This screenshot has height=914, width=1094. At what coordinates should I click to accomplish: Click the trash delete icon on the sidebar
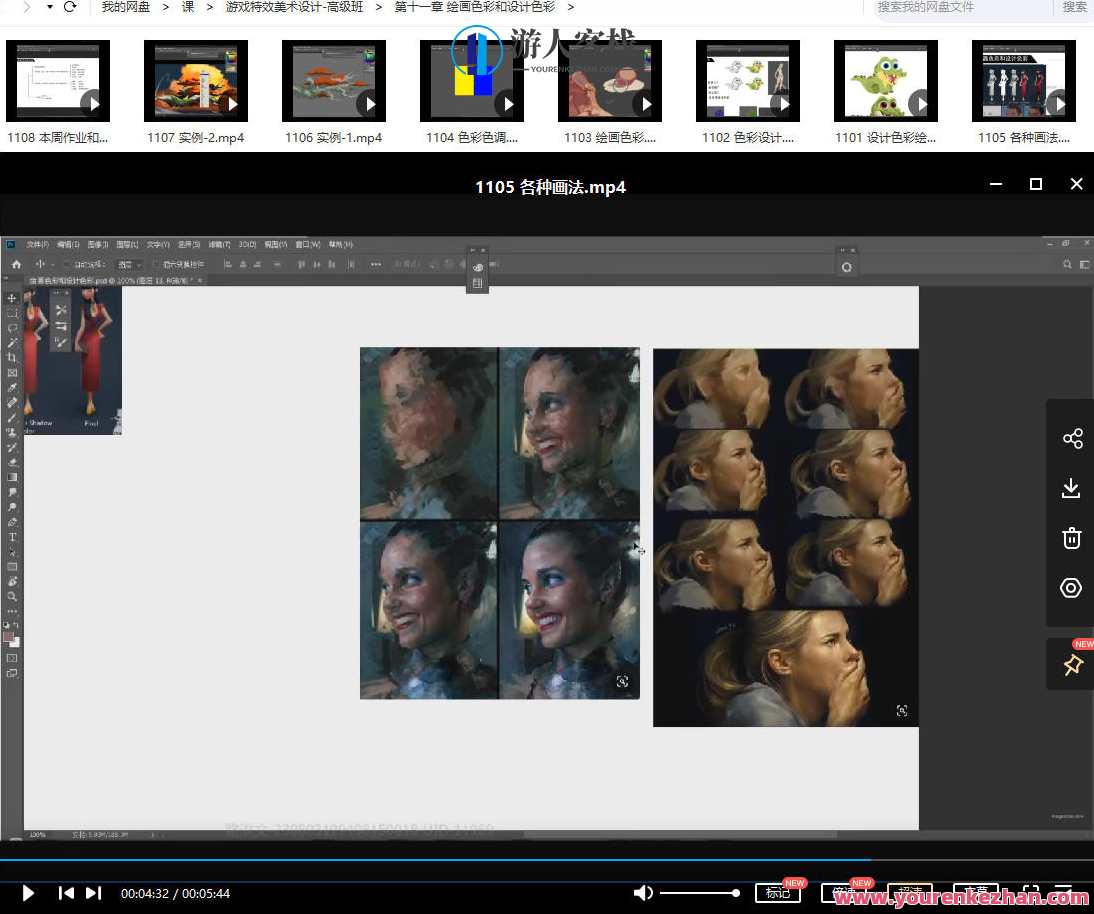[x=1071, y=538]
